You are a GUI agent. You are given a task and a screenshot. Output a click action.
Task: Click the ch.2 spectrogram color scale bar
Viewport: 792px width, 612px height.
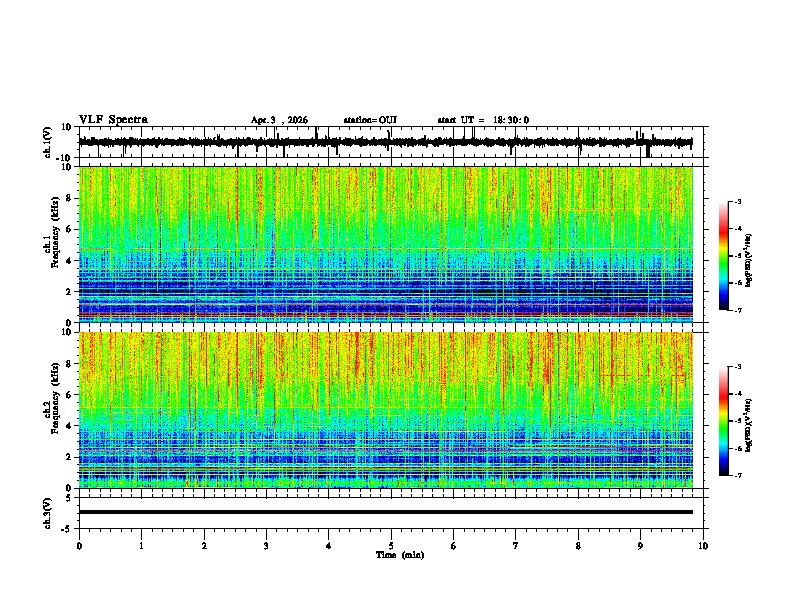[724, 421]
